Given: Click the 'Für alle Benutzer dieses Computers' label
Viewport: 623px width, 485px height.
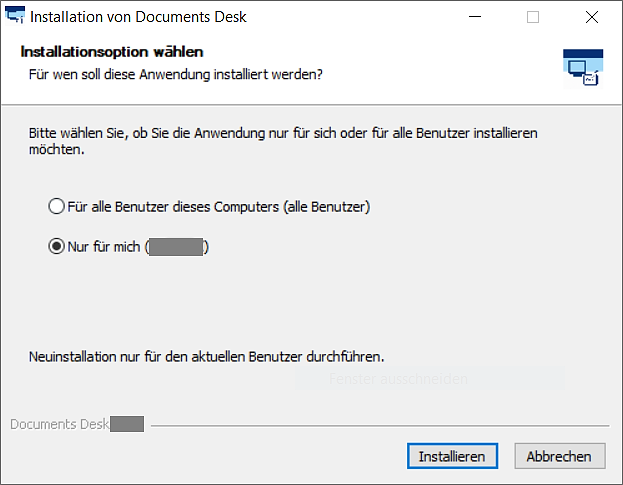Looking at the screenshot, I should [x=219, y=207].
